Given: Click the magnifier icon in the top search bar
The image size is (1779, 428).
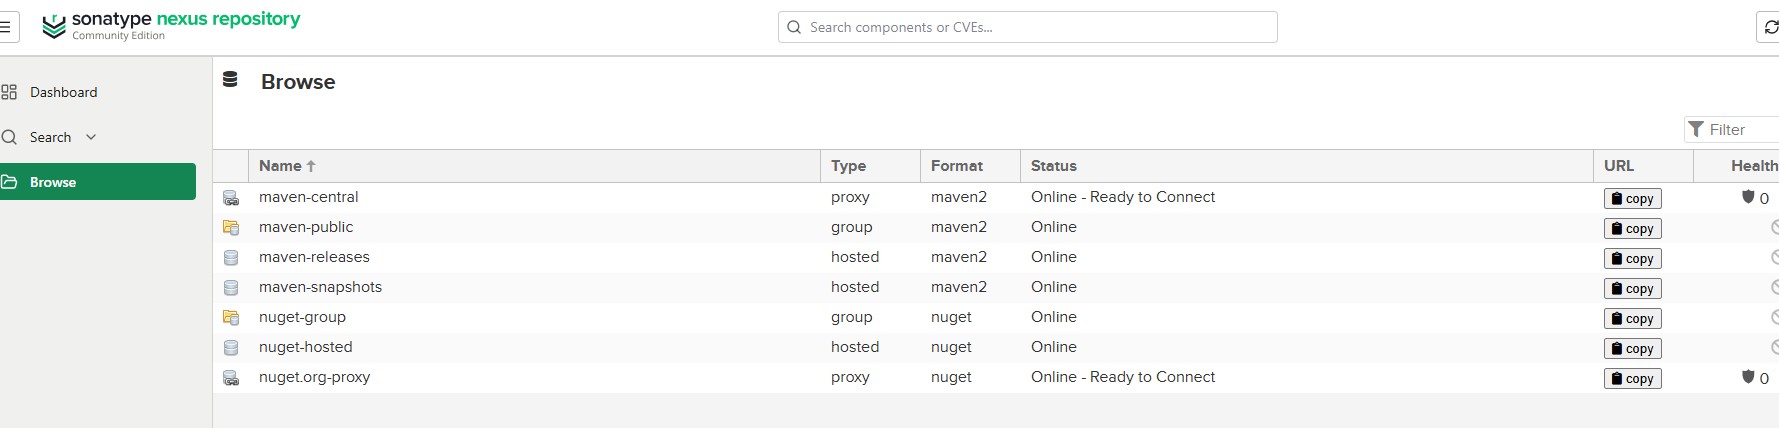Looking at the screenshot, I should pos(794,27).
